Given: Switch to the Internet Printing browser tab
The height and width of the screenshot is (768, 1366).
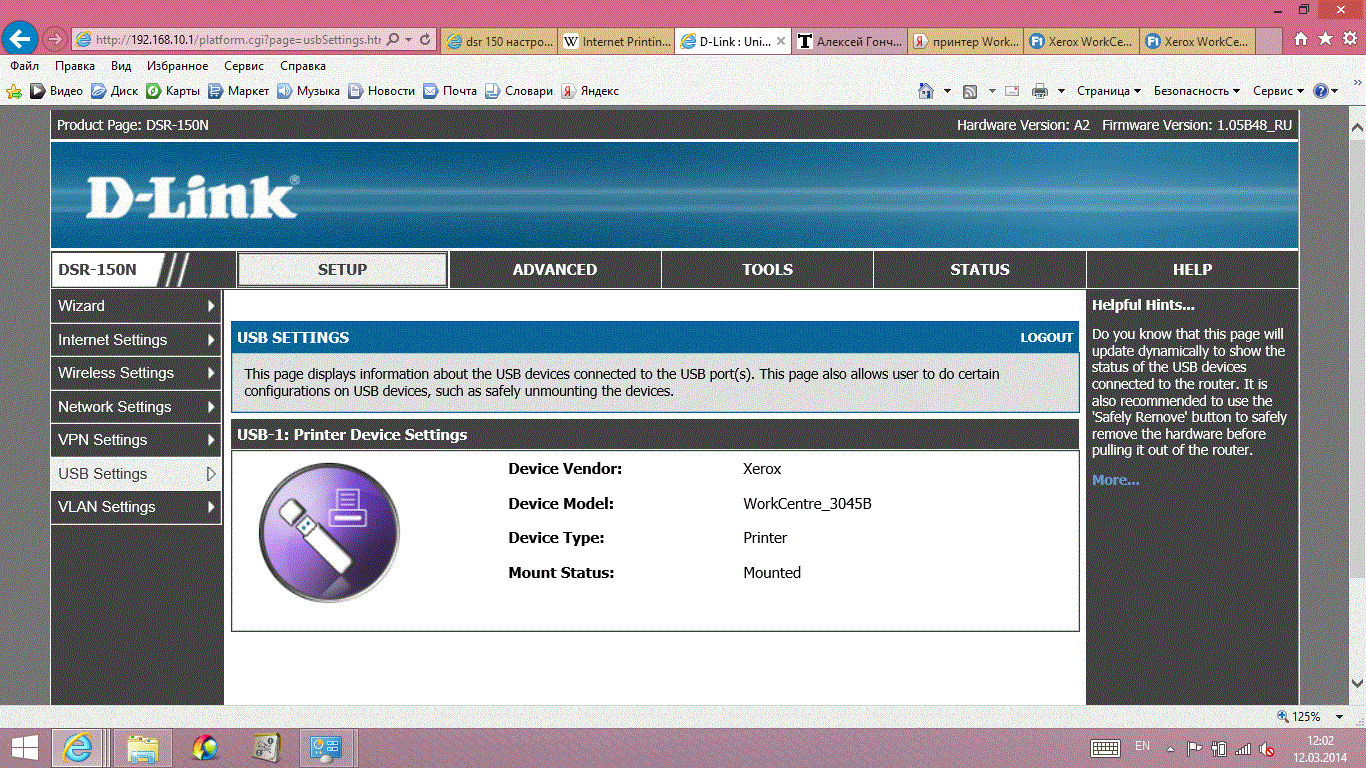Looking at the screenshot, I should pyautogui.click(x=615, y=41).
